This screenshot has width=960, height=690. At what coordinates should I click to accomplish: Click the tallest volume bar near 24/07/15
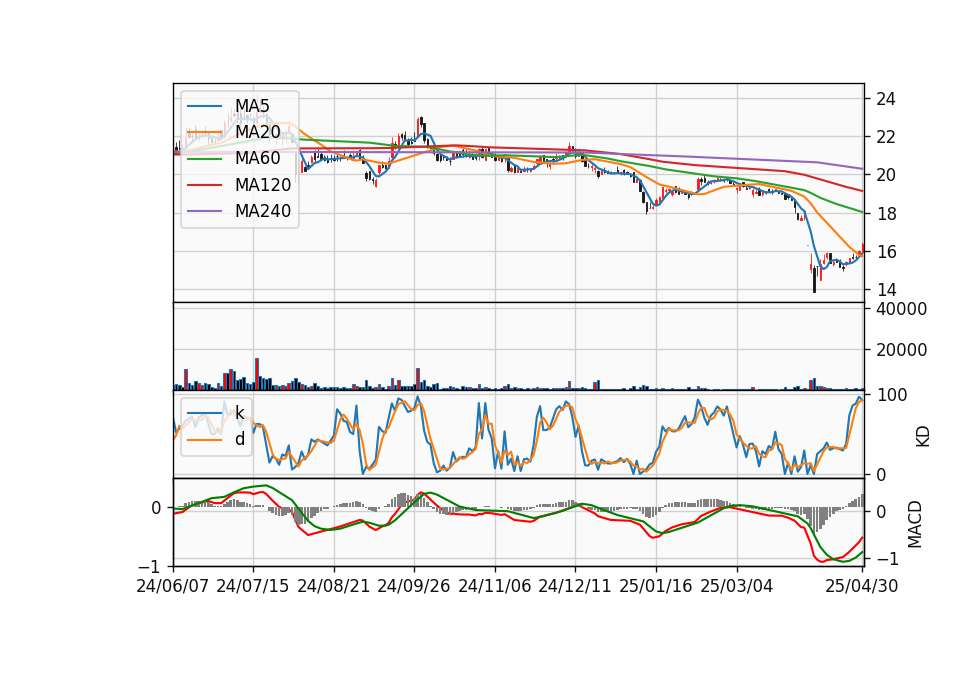click(x=257, y=374)
